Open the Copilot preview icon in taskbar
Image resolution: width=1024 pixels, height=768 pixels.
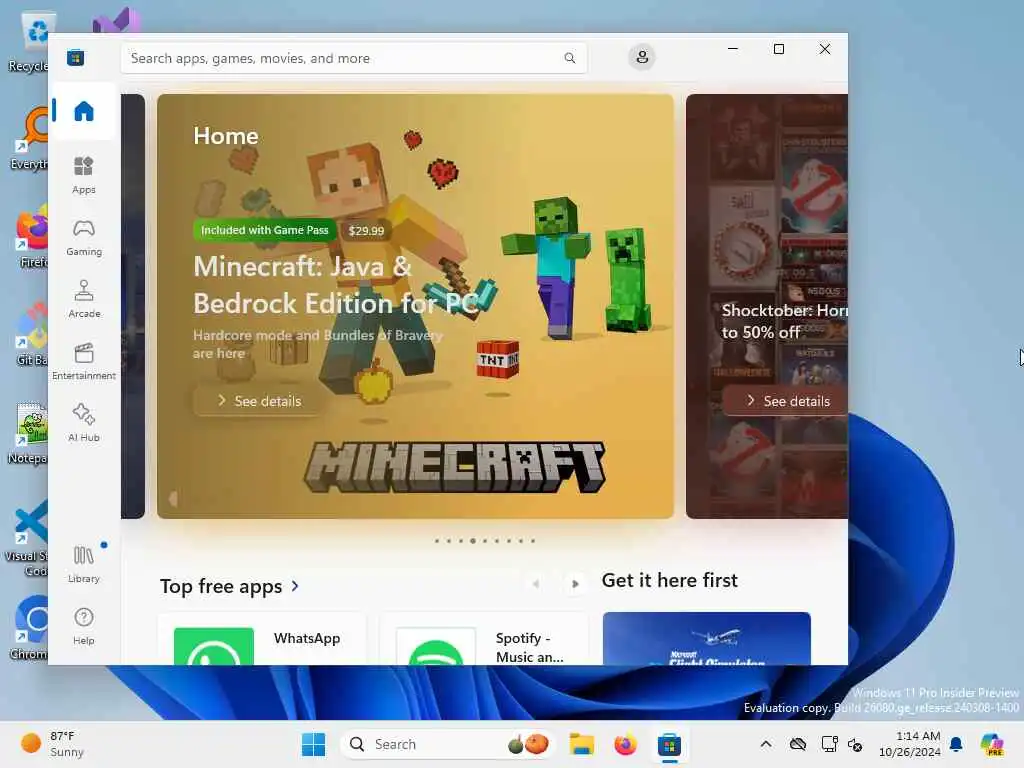pos(991,744)
